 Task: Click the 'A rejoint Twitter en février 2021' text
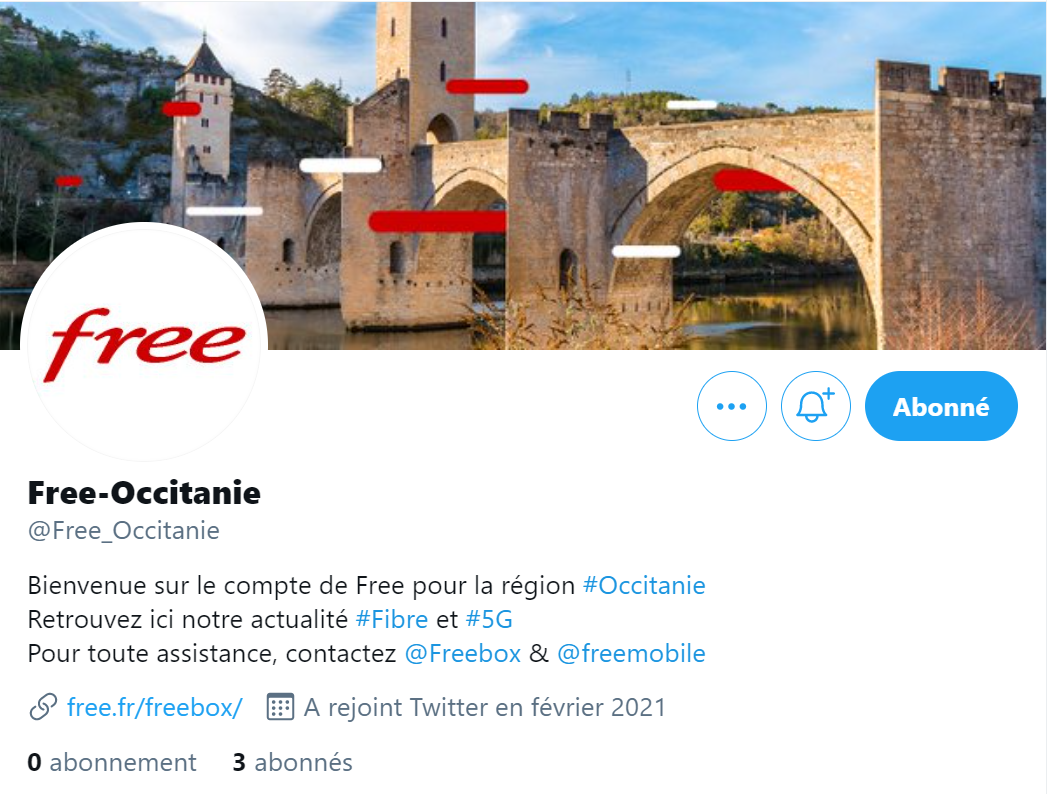pyautogui.click(x=485, y=707)
